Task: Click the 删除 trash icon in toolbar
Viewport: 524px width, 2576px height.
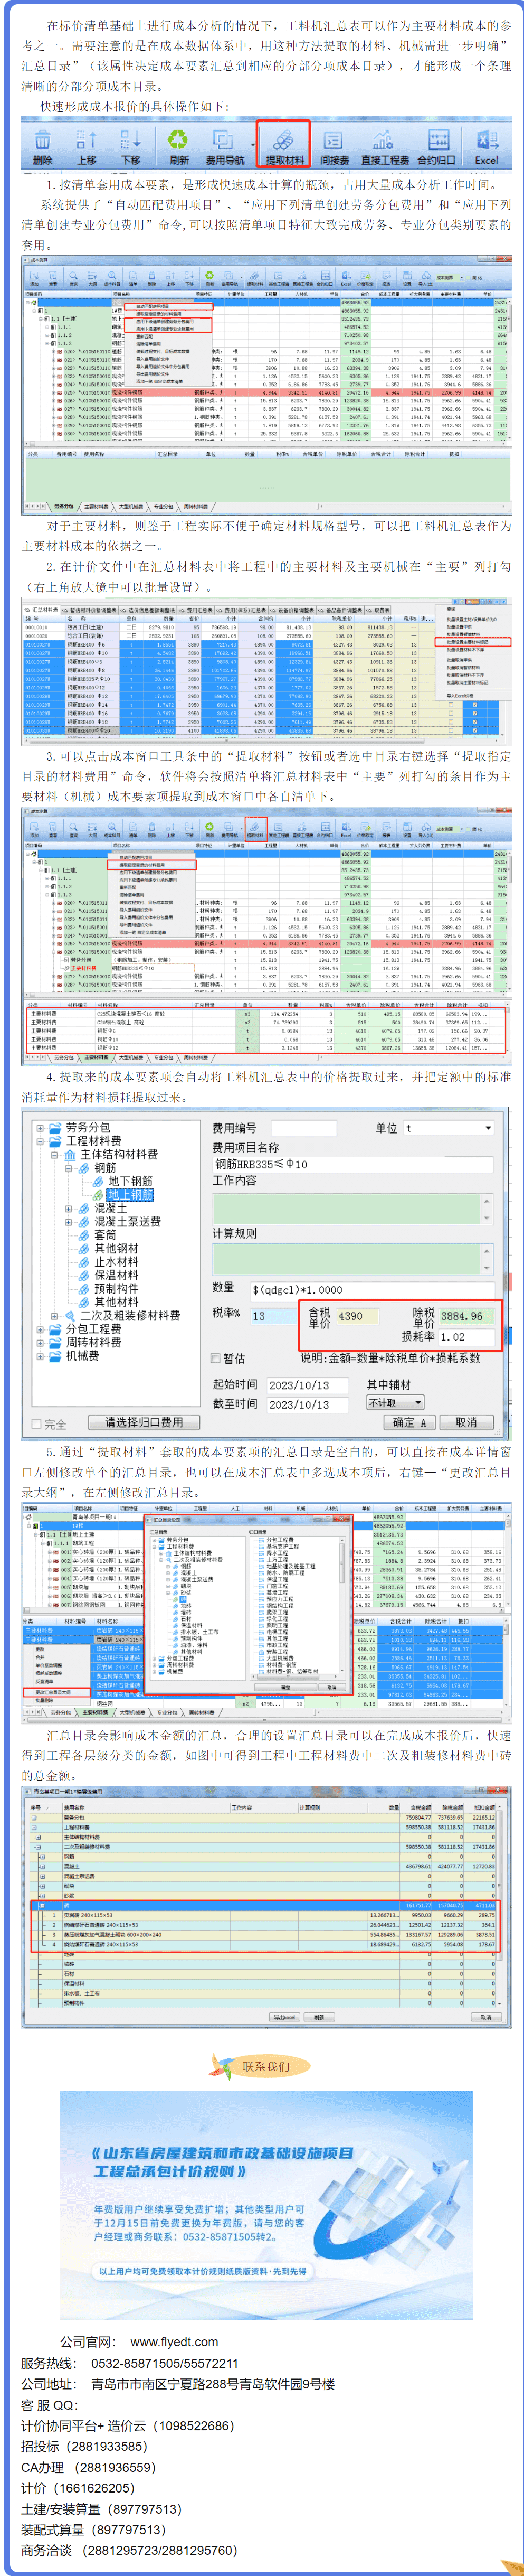Action: pyautogui.click(x=42, y=140)
